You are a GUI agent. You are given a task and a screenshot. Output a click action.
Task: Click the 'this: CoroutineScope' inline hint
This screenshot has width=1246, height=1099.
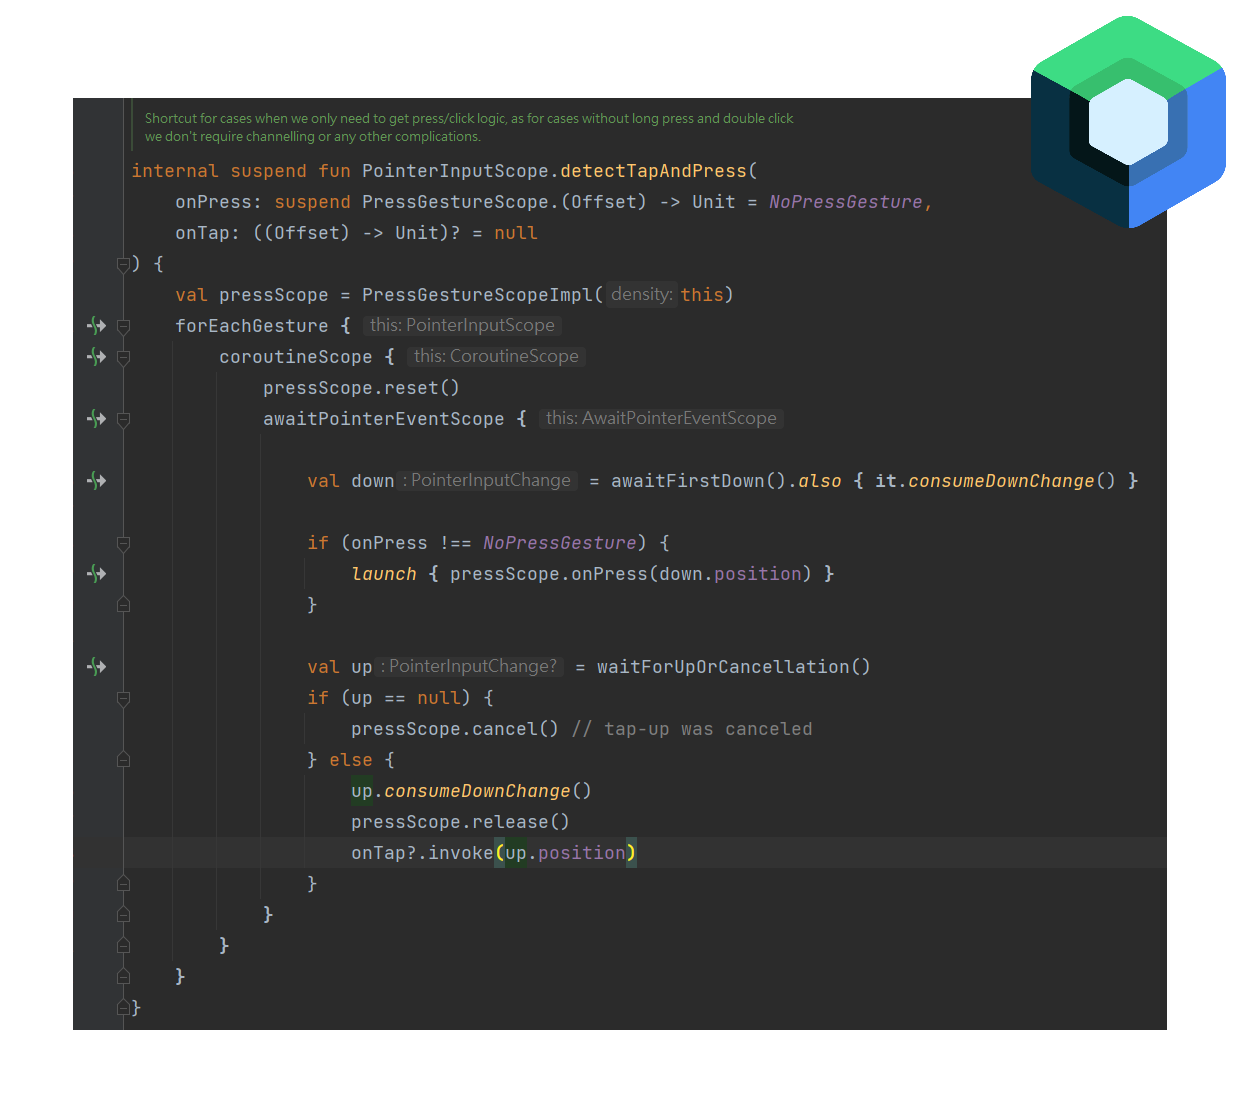(495, 356)
